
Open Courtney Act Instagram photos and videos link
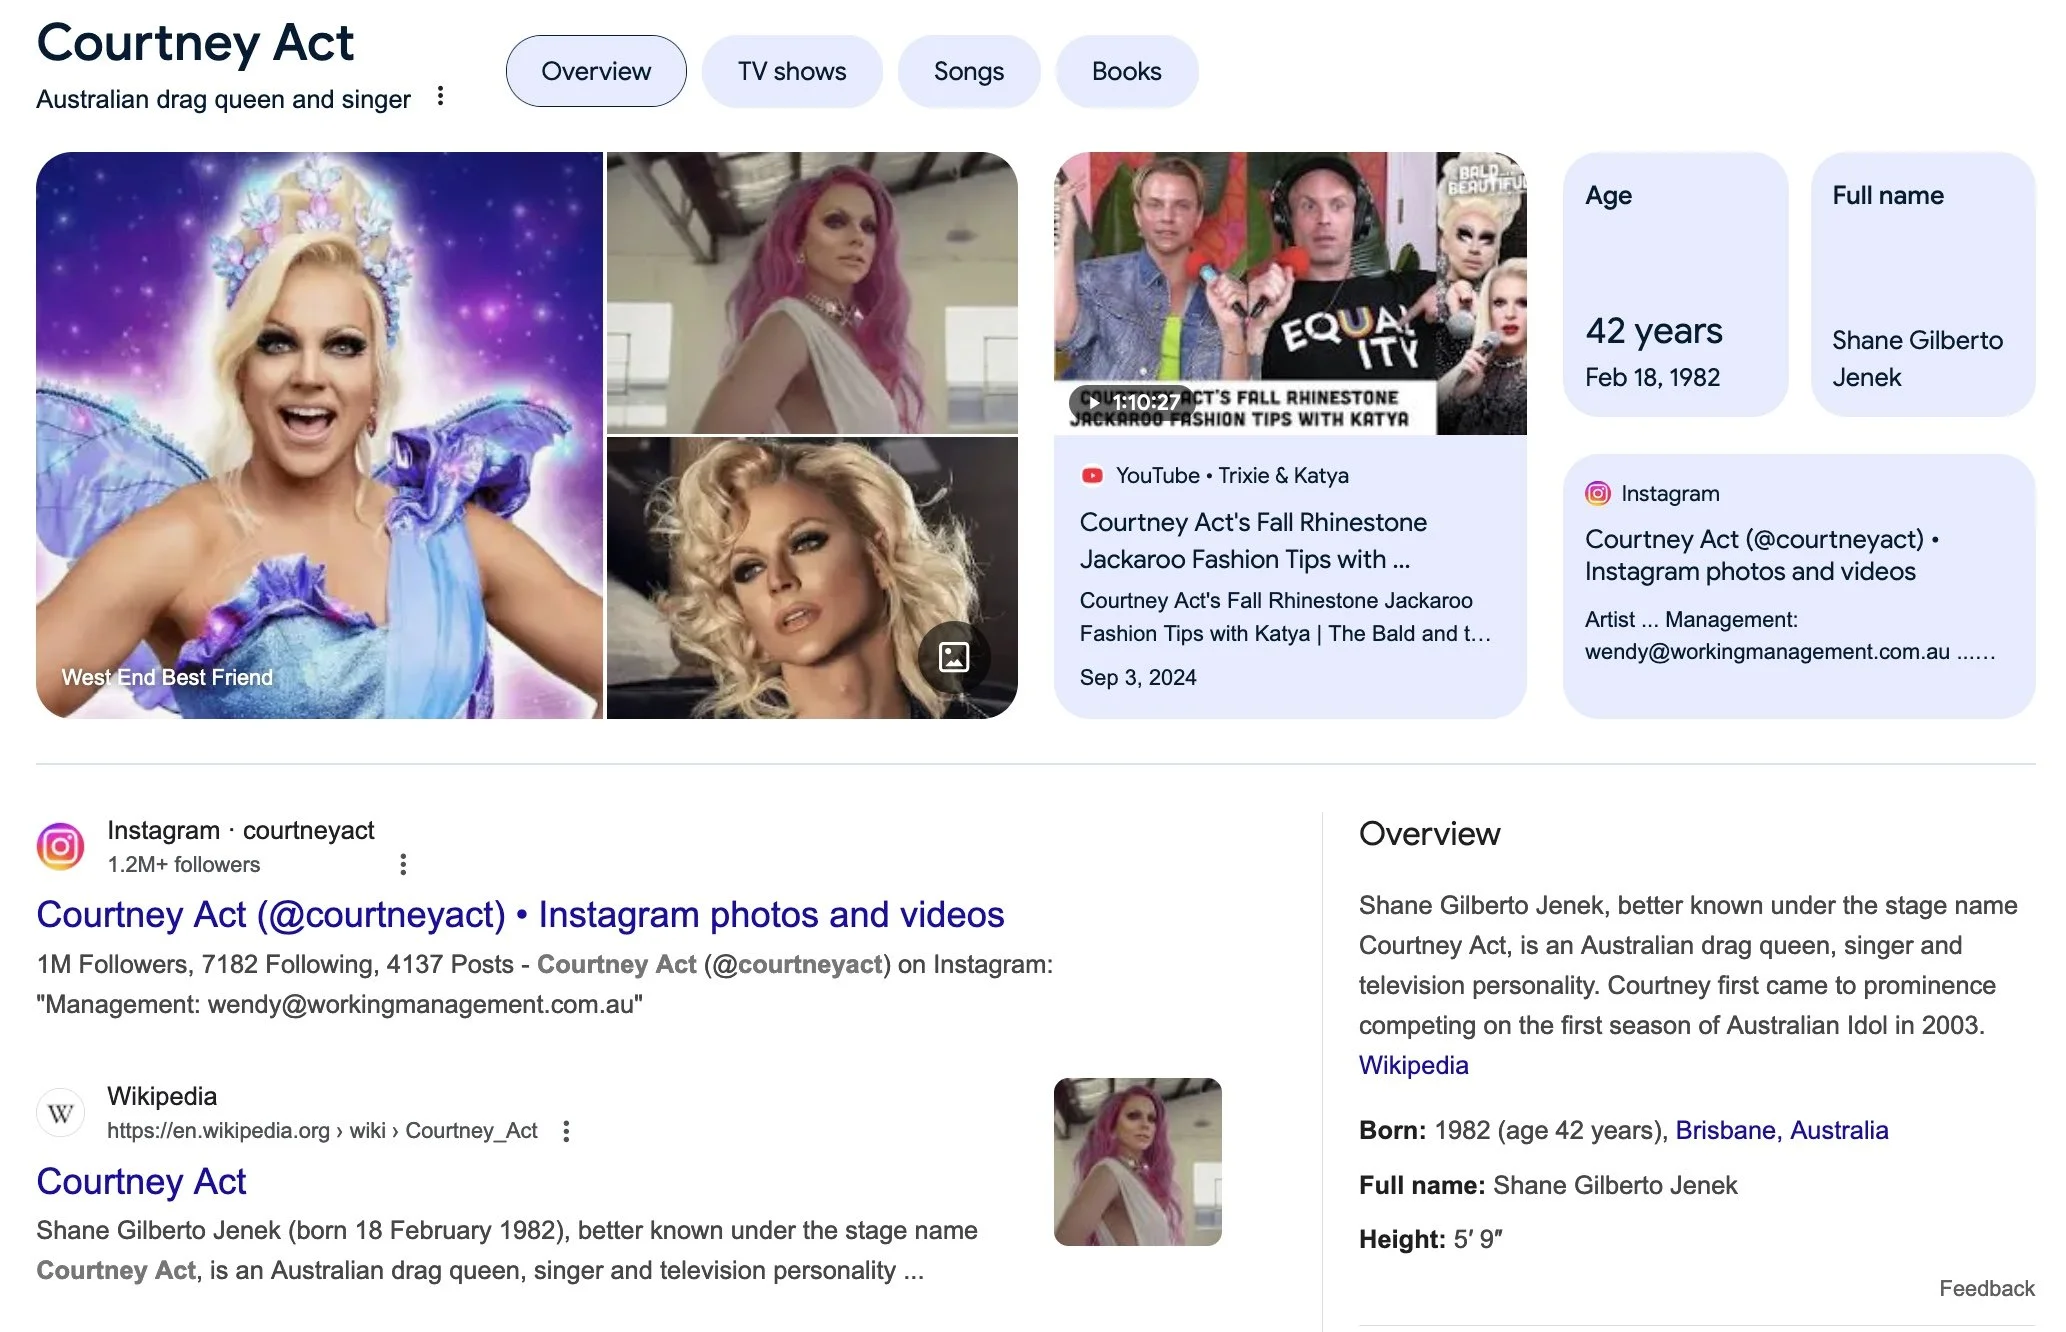point(520,914)
